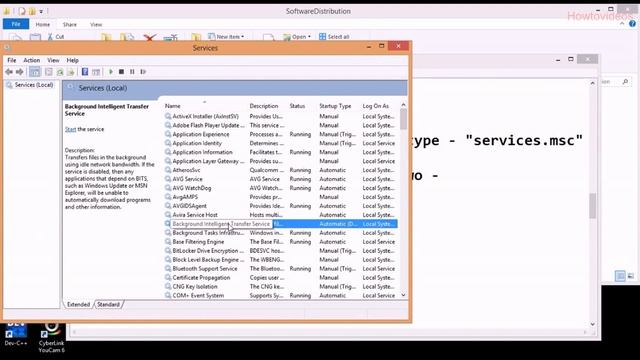Open service Properties from the Services toolbar
Screen dimensions: 640x360
(49, 72)
